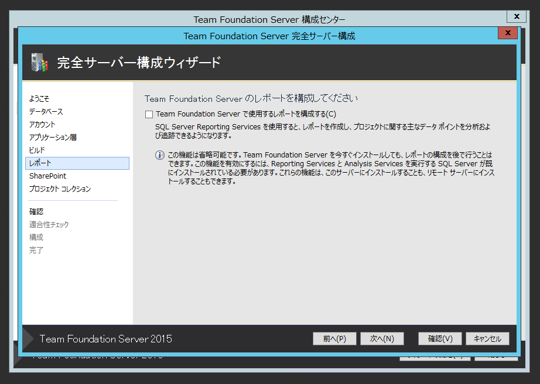Click the blue information icon
This screenshot has height=384, width=540.
[159, 155]
